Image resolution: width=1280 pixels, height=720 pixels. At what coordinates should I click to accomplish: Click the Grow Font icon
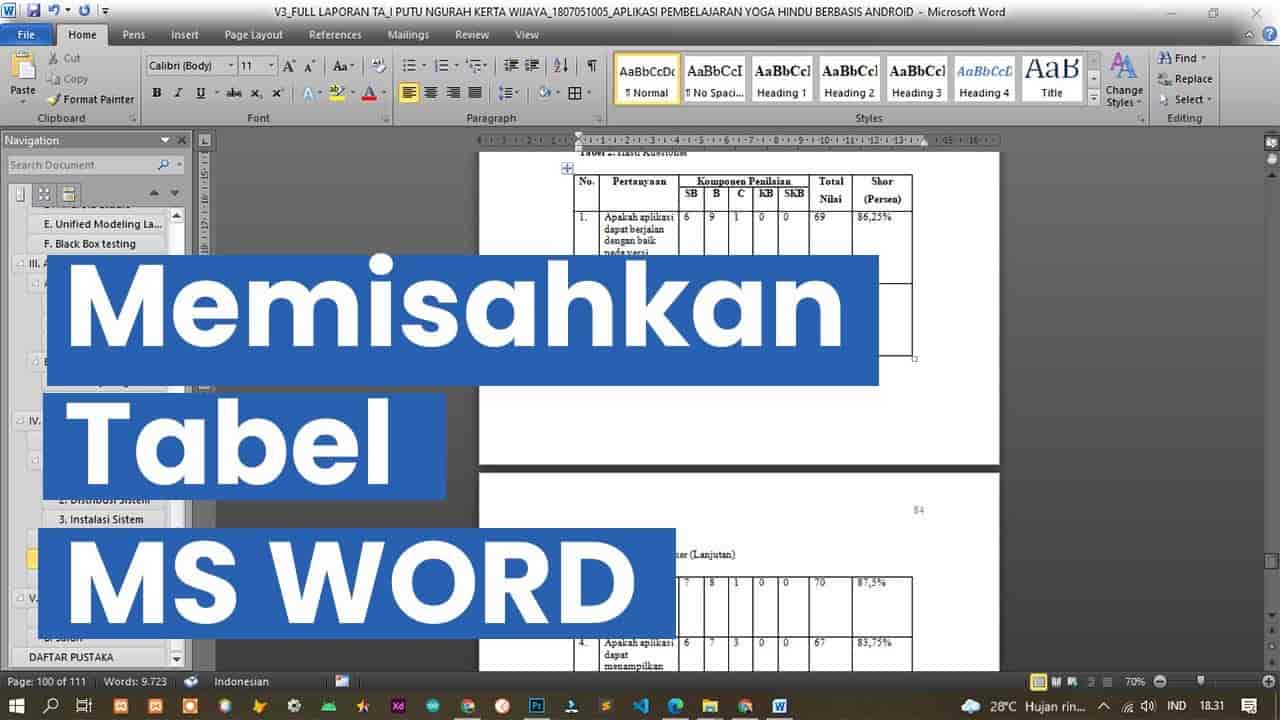point(289,66)
